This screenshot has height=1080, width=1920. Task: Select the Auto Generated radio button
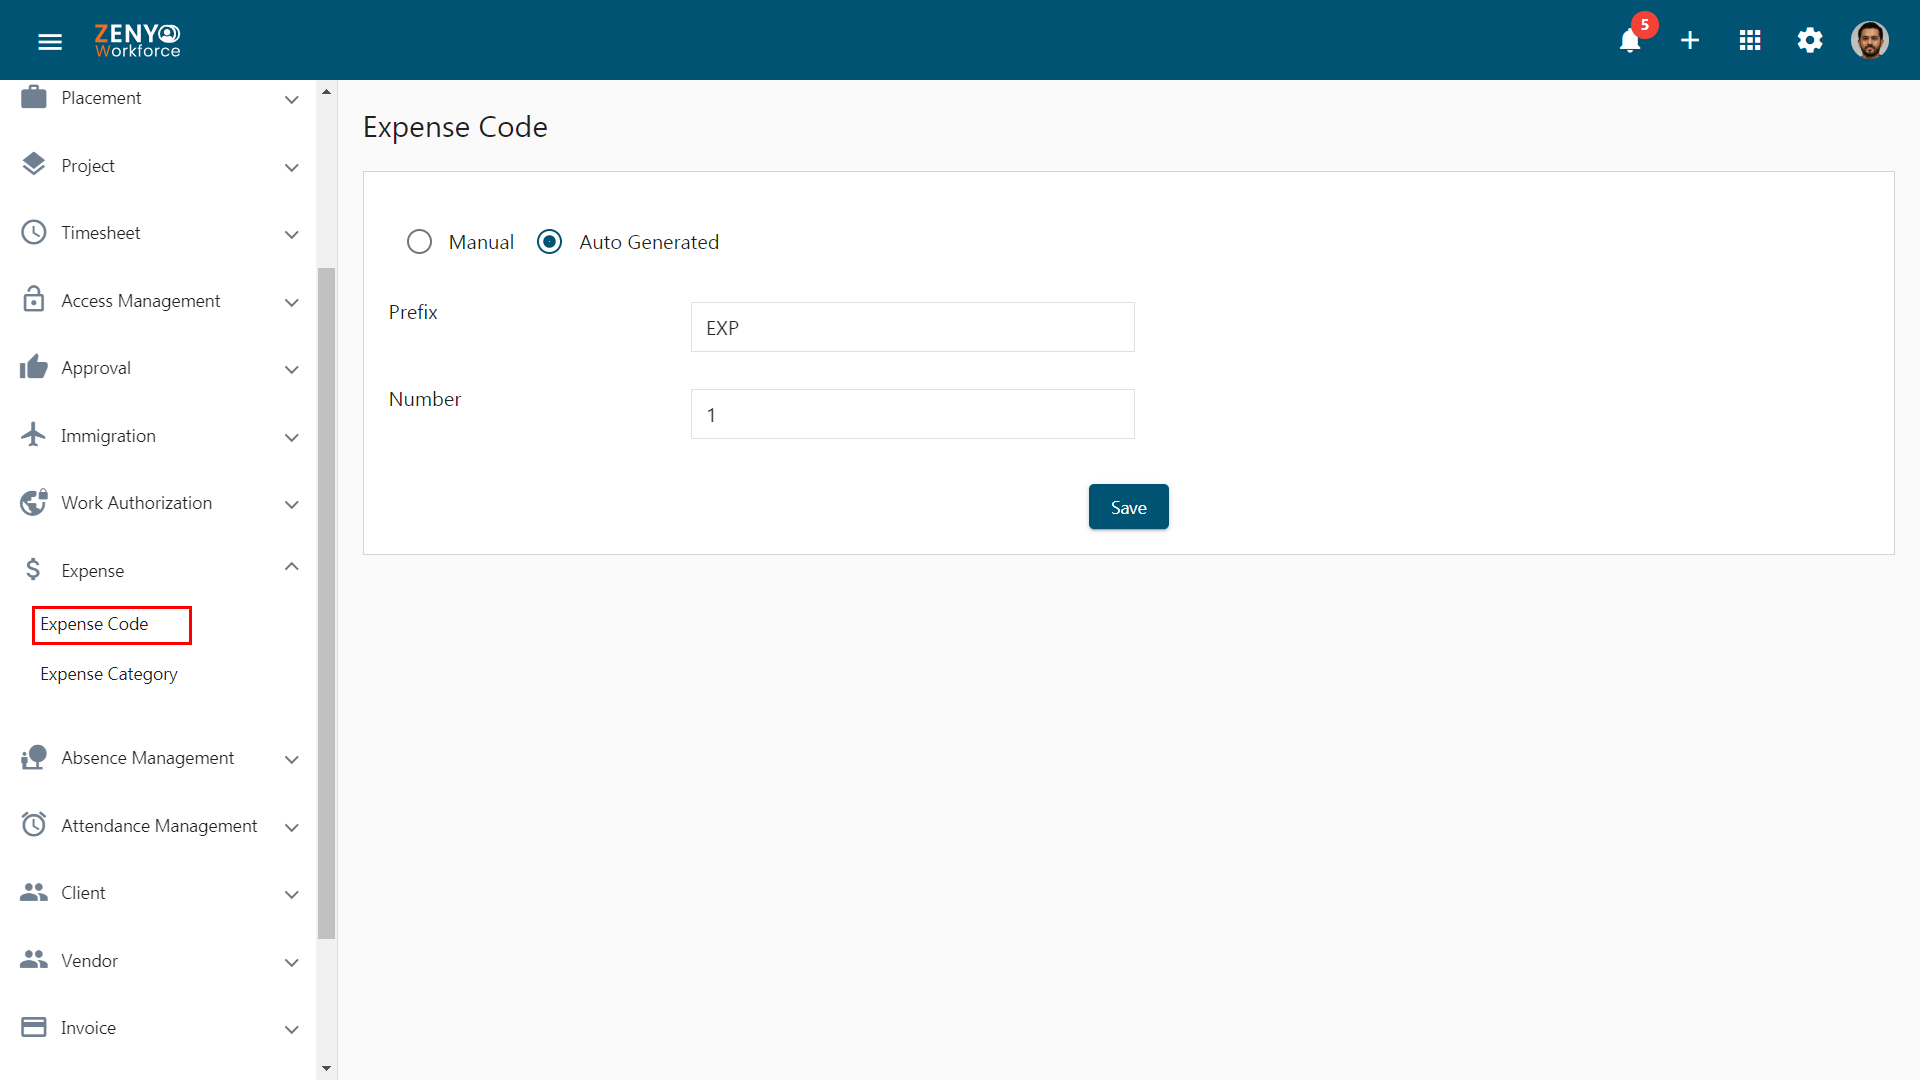point(551,241)
